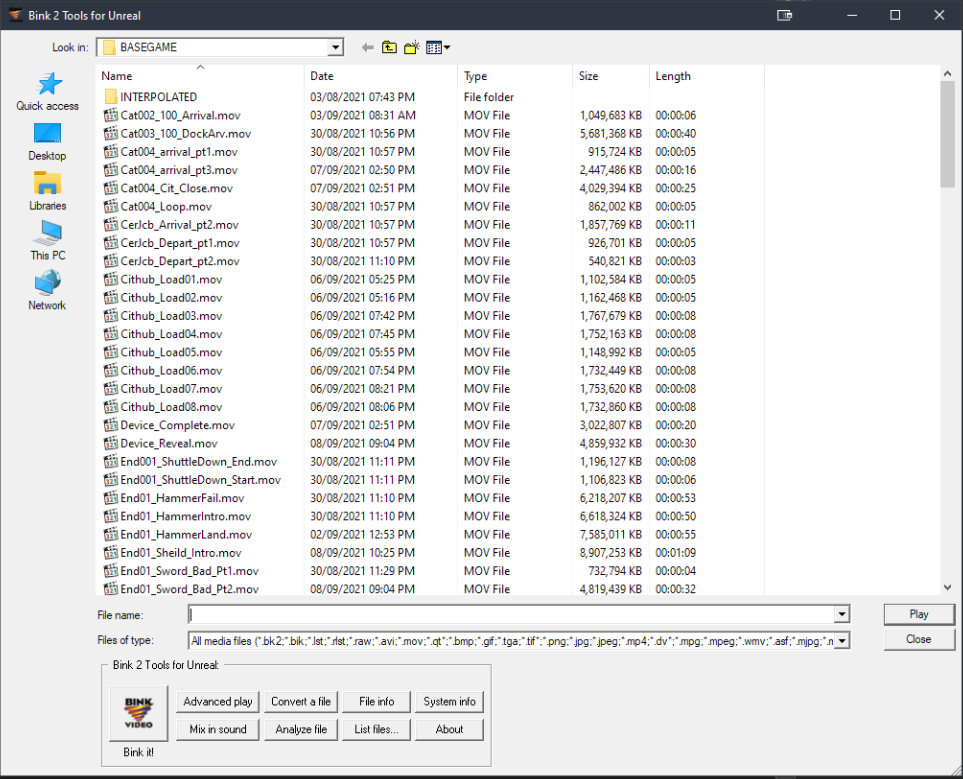Click the End01_HammerFail.mov file icon

coord(111,498)
